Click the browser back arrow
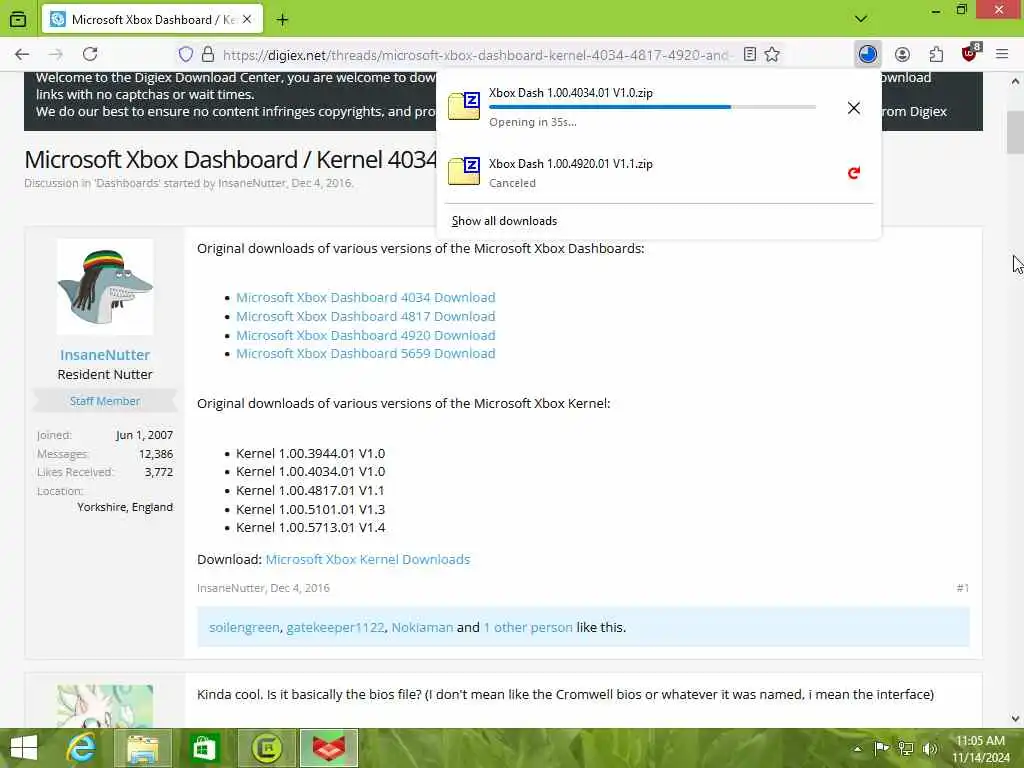Screen dimensions: 1024x768 pyautogui.click(x=22, y=54)
